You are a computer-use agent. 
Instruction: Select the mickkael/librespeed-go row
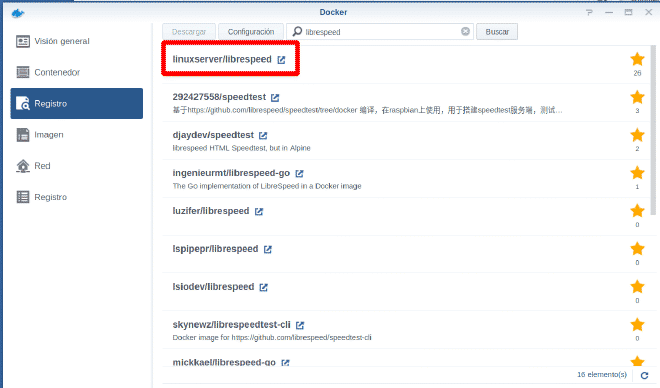point(406,358)
